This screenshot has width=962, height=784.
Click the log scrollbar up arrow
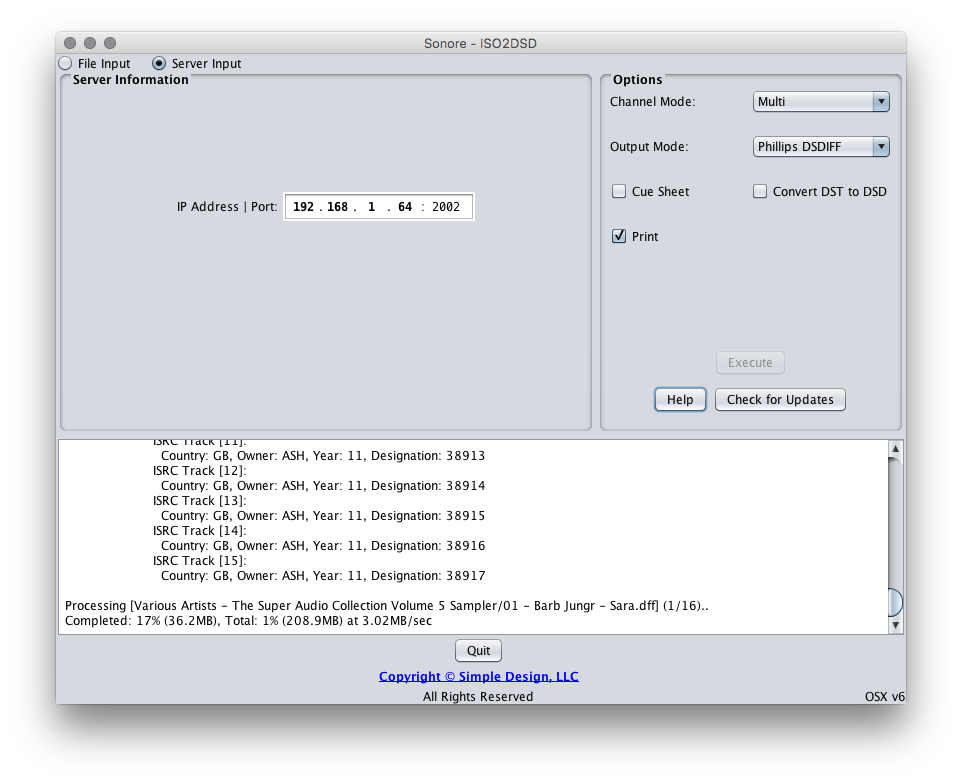[896, 448]
